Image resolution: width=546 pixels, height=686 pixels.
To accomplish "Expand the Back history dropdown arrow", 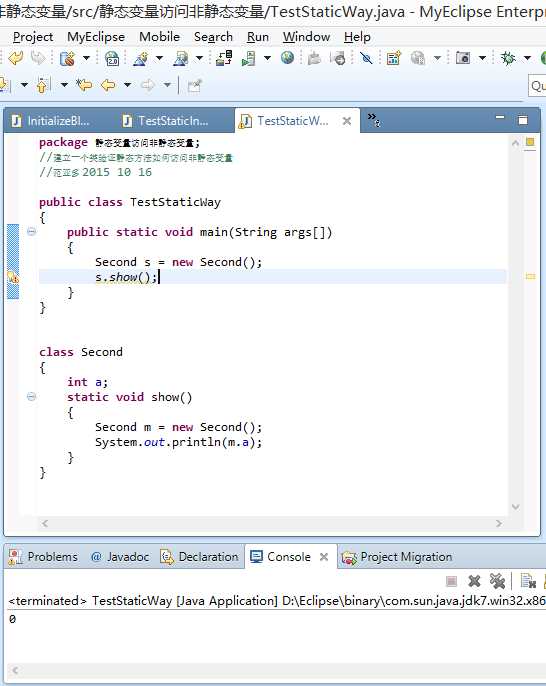I will (127, 85).
